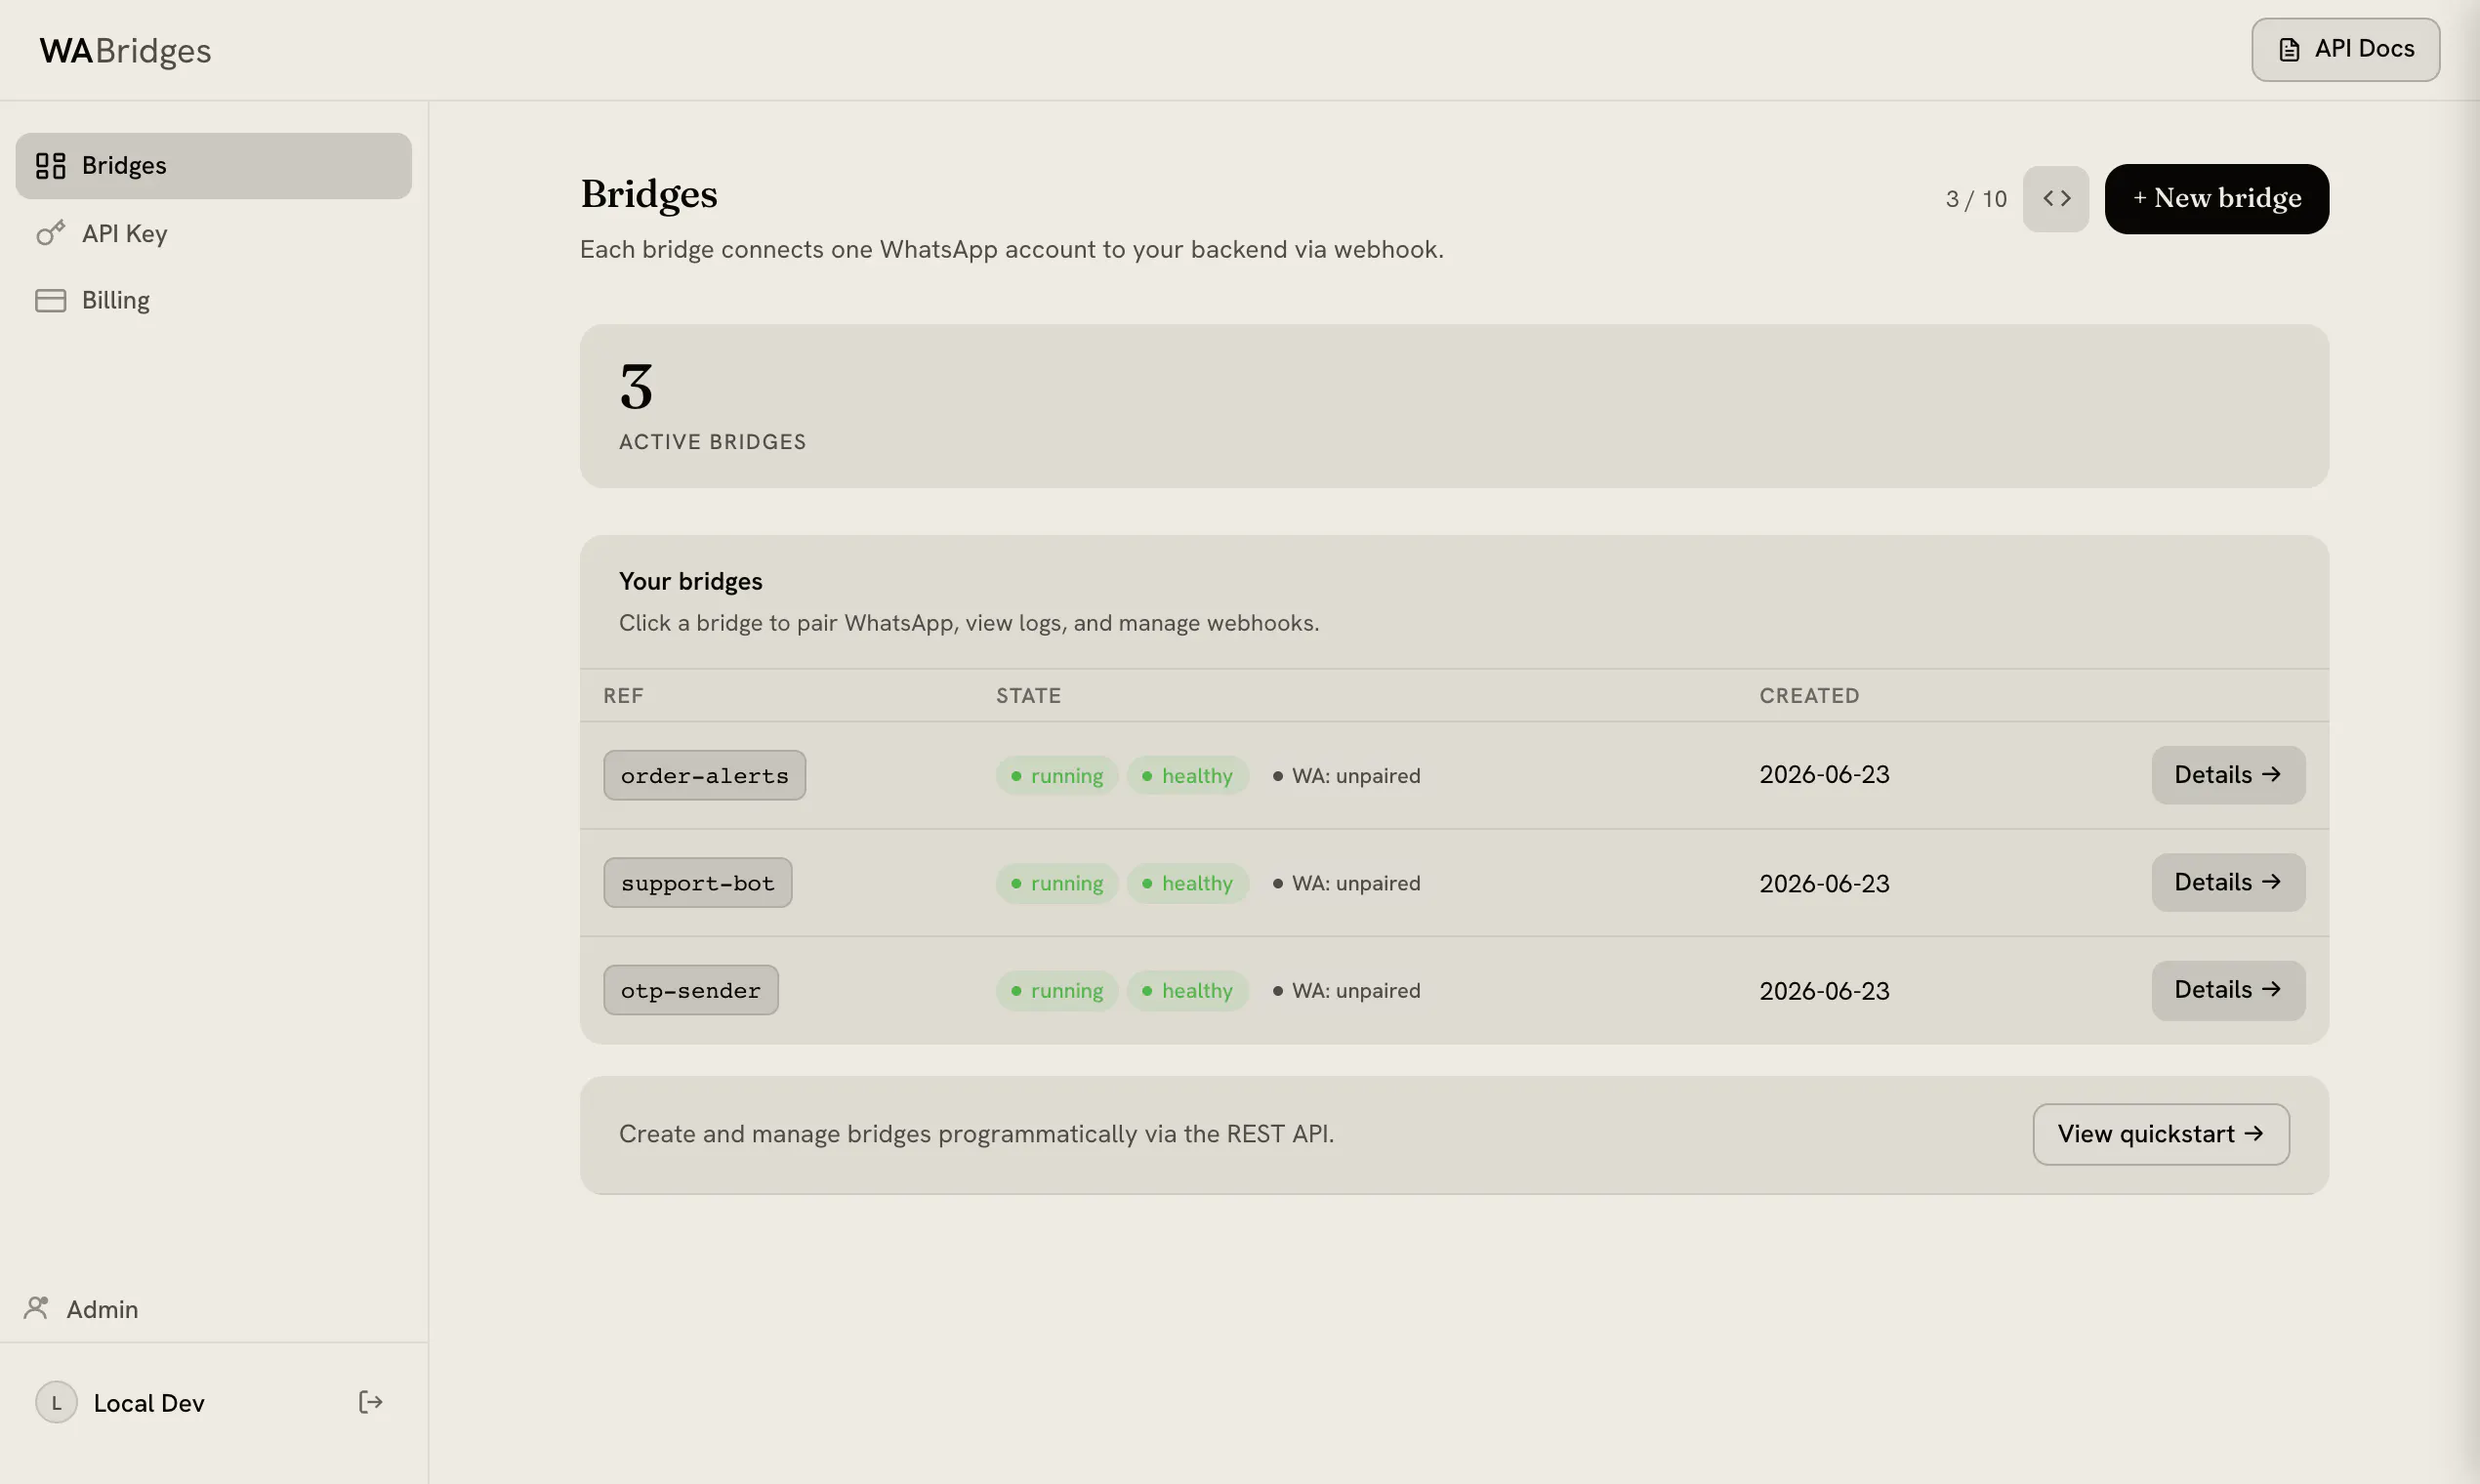Click the REF column header
Screen dimensions: 2480x1484
tap(623, 695)
